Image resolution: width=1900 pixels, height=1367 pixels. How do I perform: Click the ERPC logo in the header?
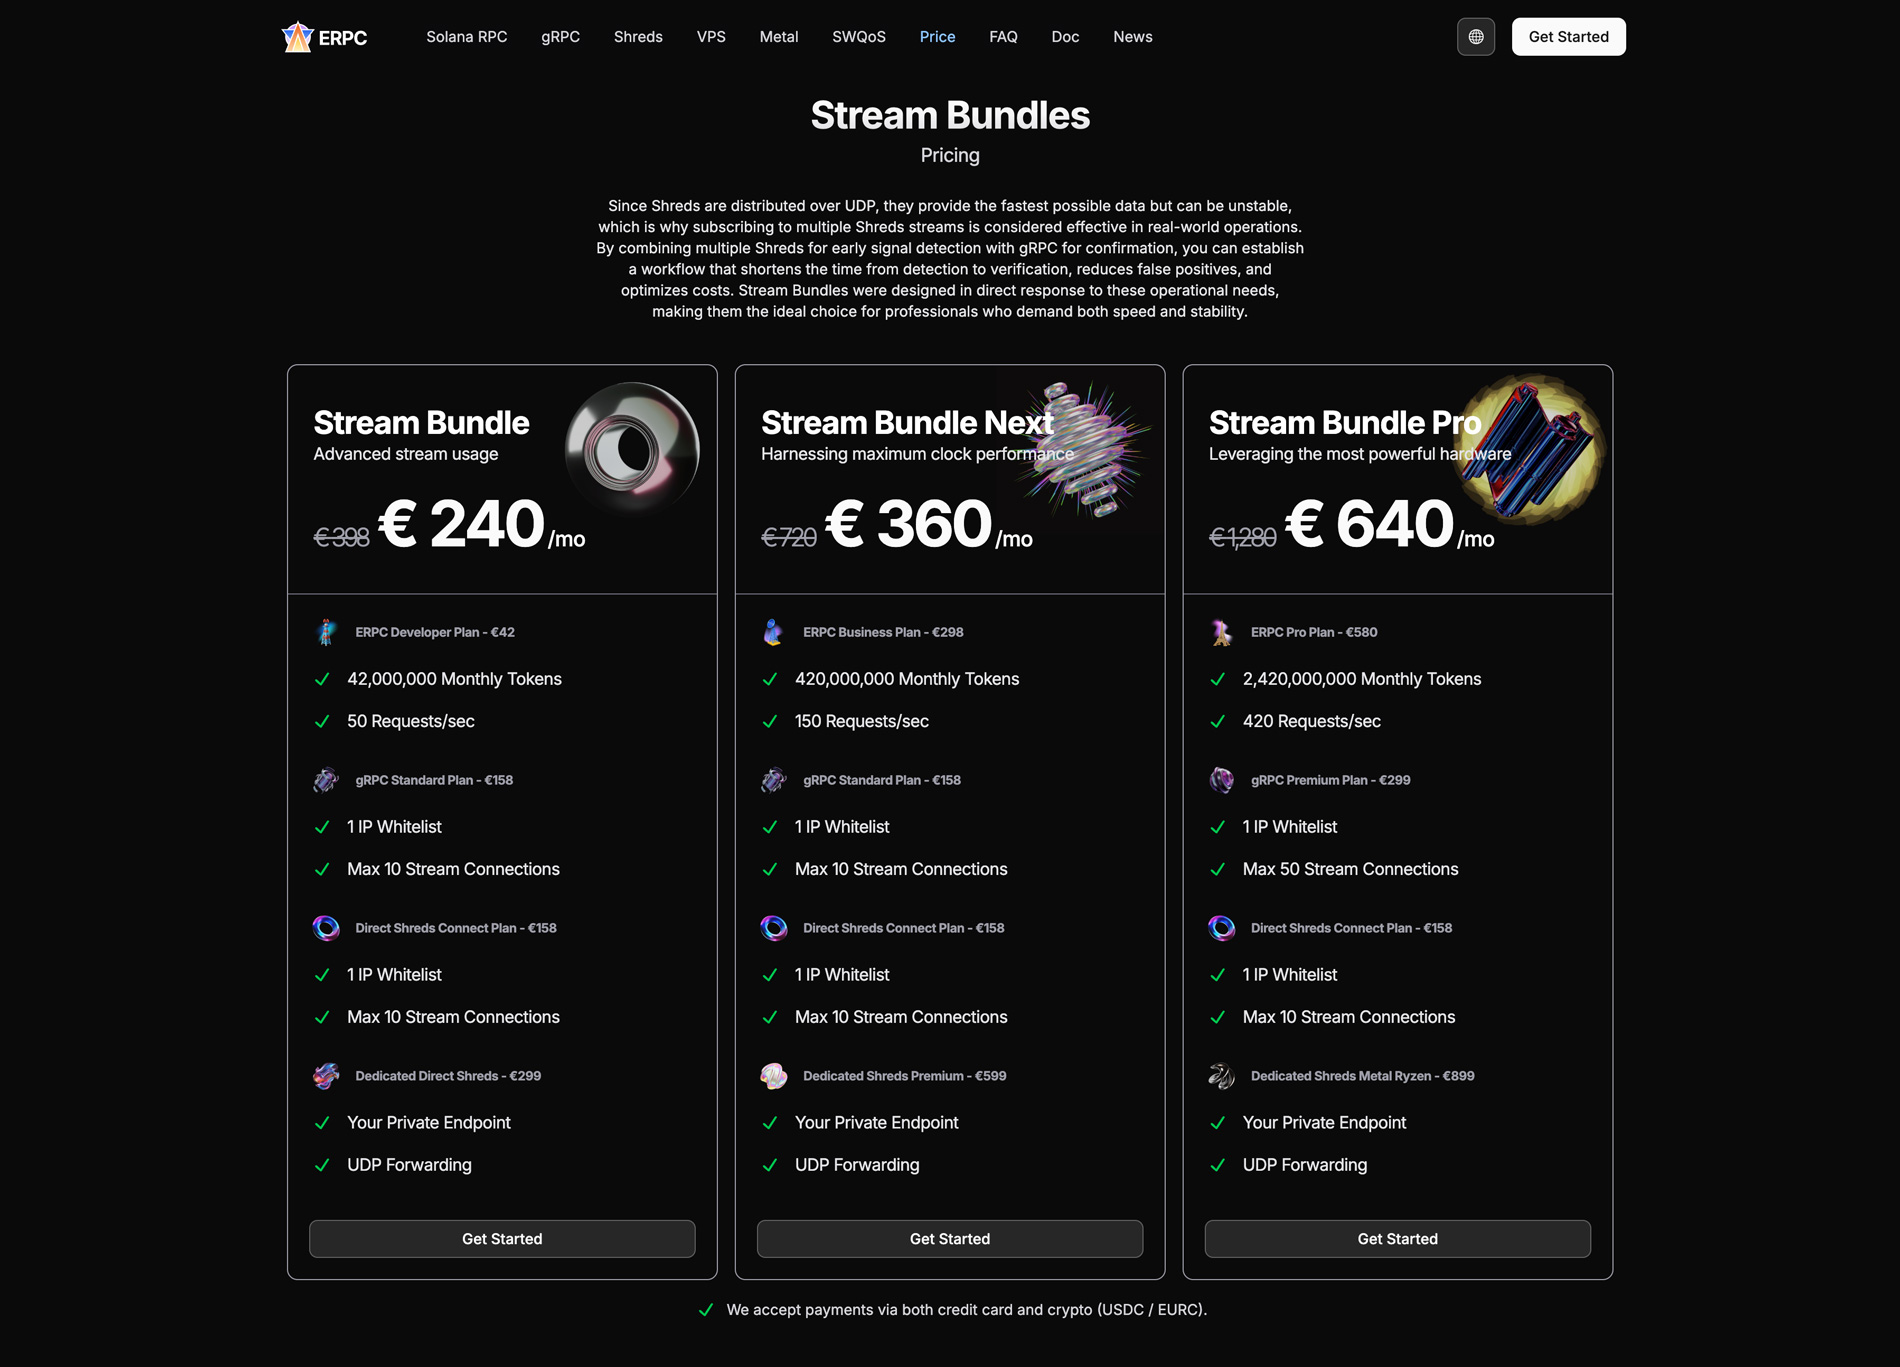point(325,37)
